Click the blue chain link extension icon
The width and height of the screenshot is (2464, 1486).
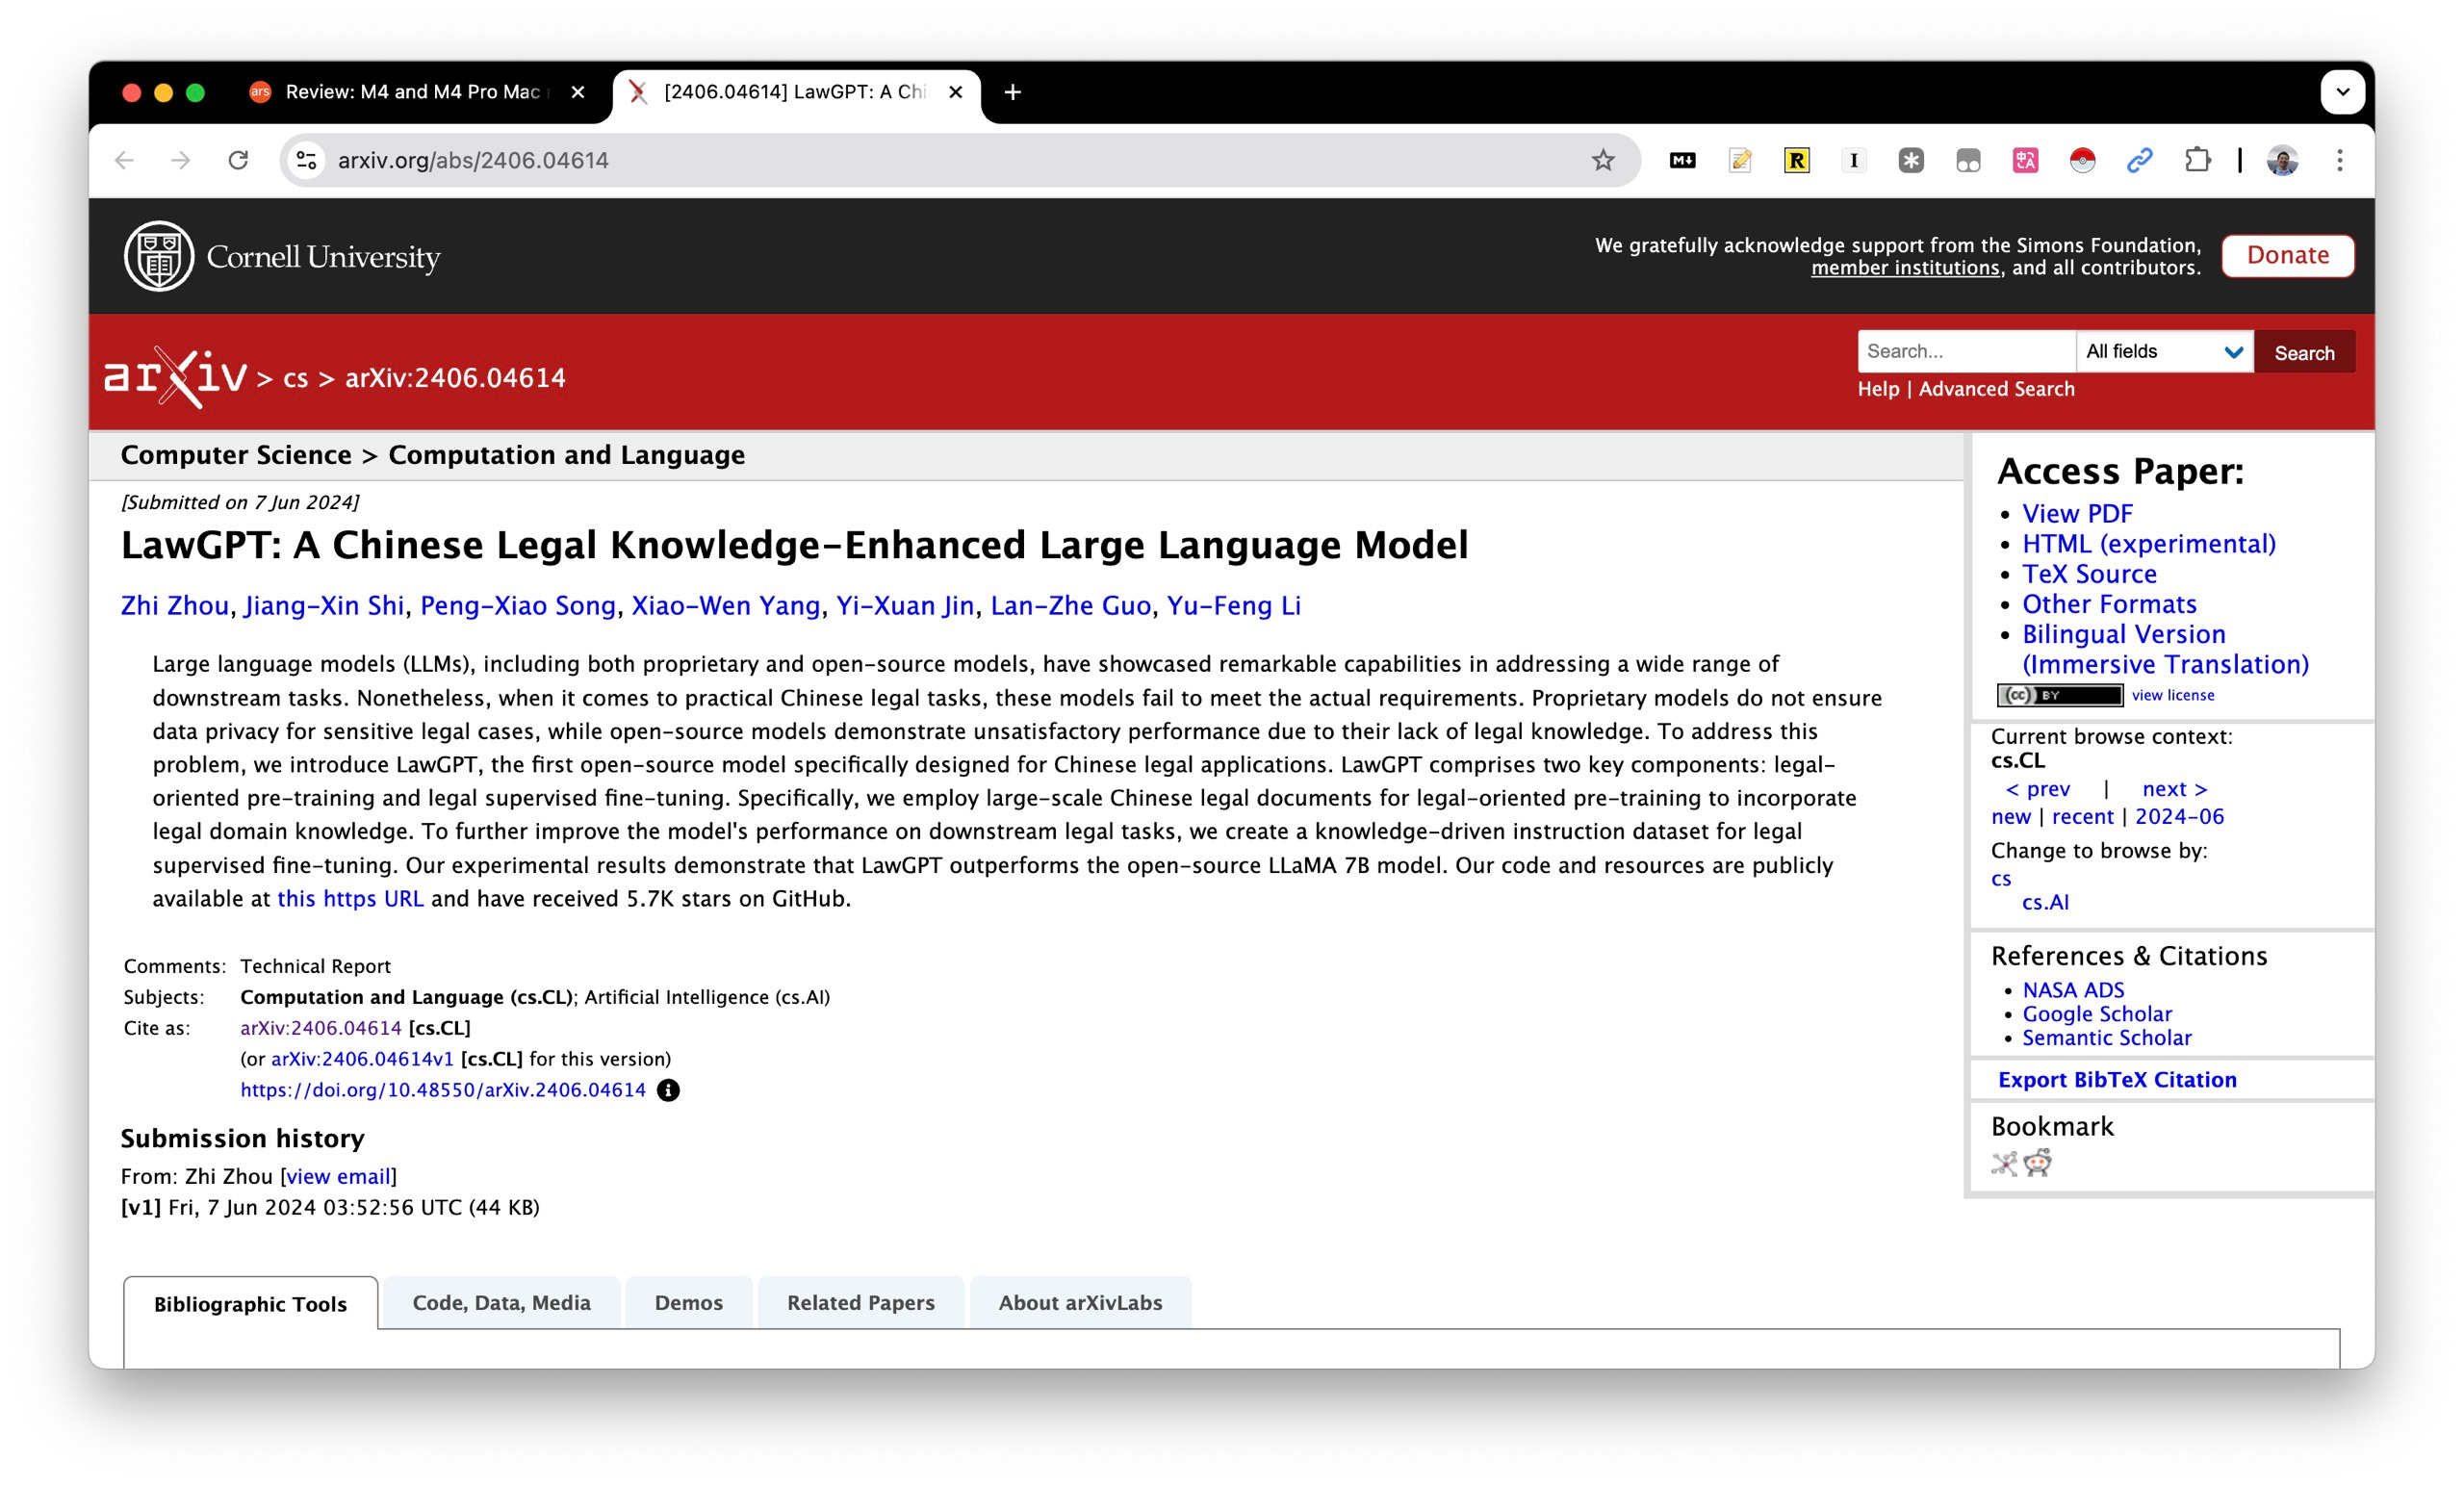pyautogui.click(x=2139, y=160)
